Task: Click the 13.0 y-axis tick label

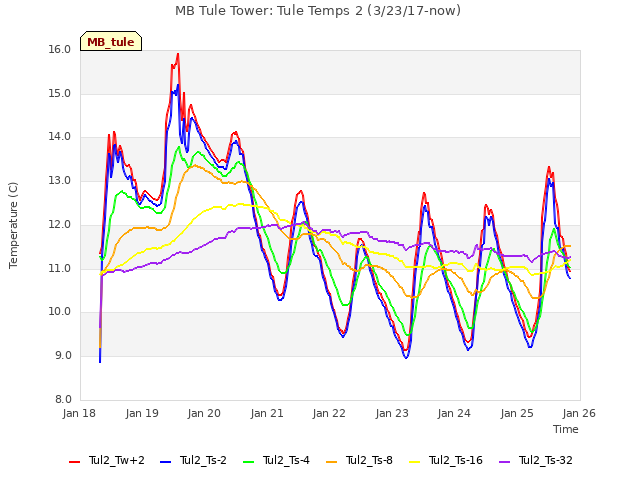Action: pyautogui.click(x=60, y=181)
